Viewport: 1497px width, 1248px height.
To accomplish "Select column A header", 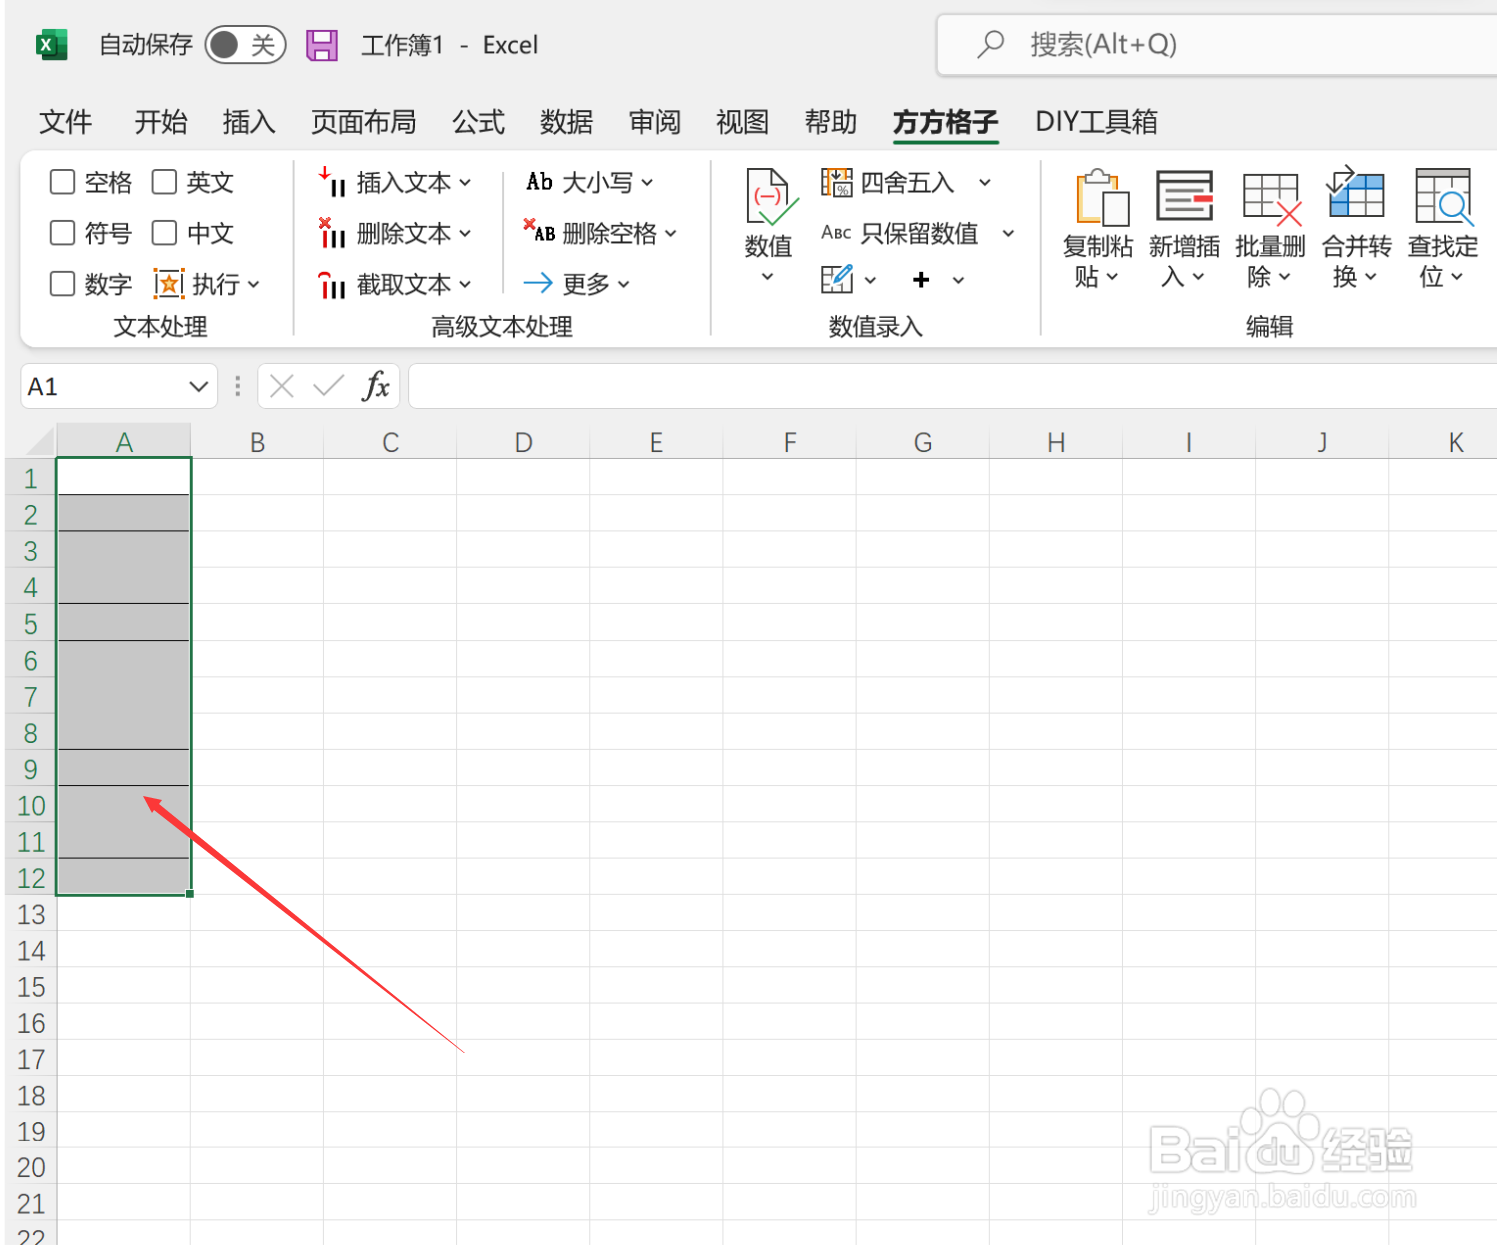I will point(124,442).
